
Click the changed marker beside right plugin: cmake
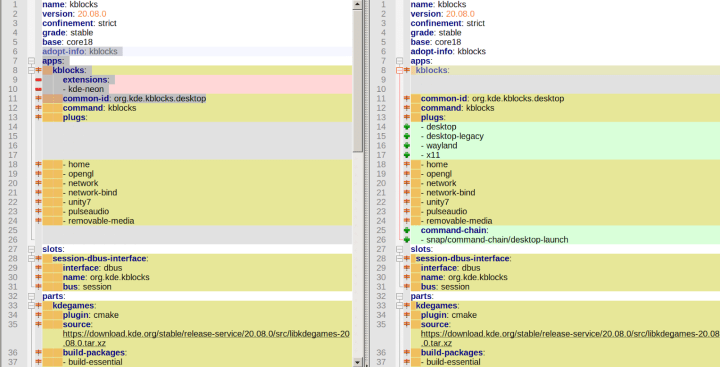point(406,315)
